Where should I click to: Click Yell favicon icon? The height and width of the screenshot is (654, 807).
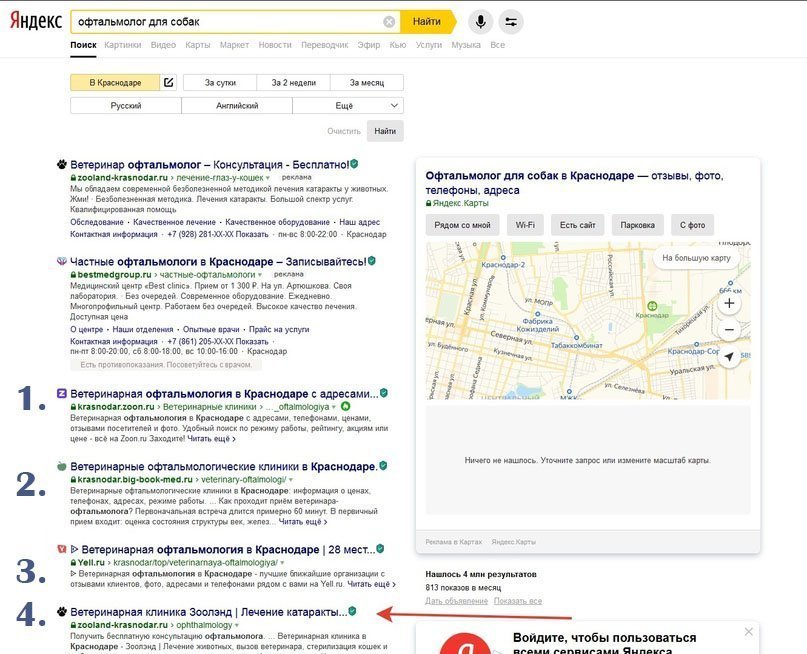click(62, 549)
